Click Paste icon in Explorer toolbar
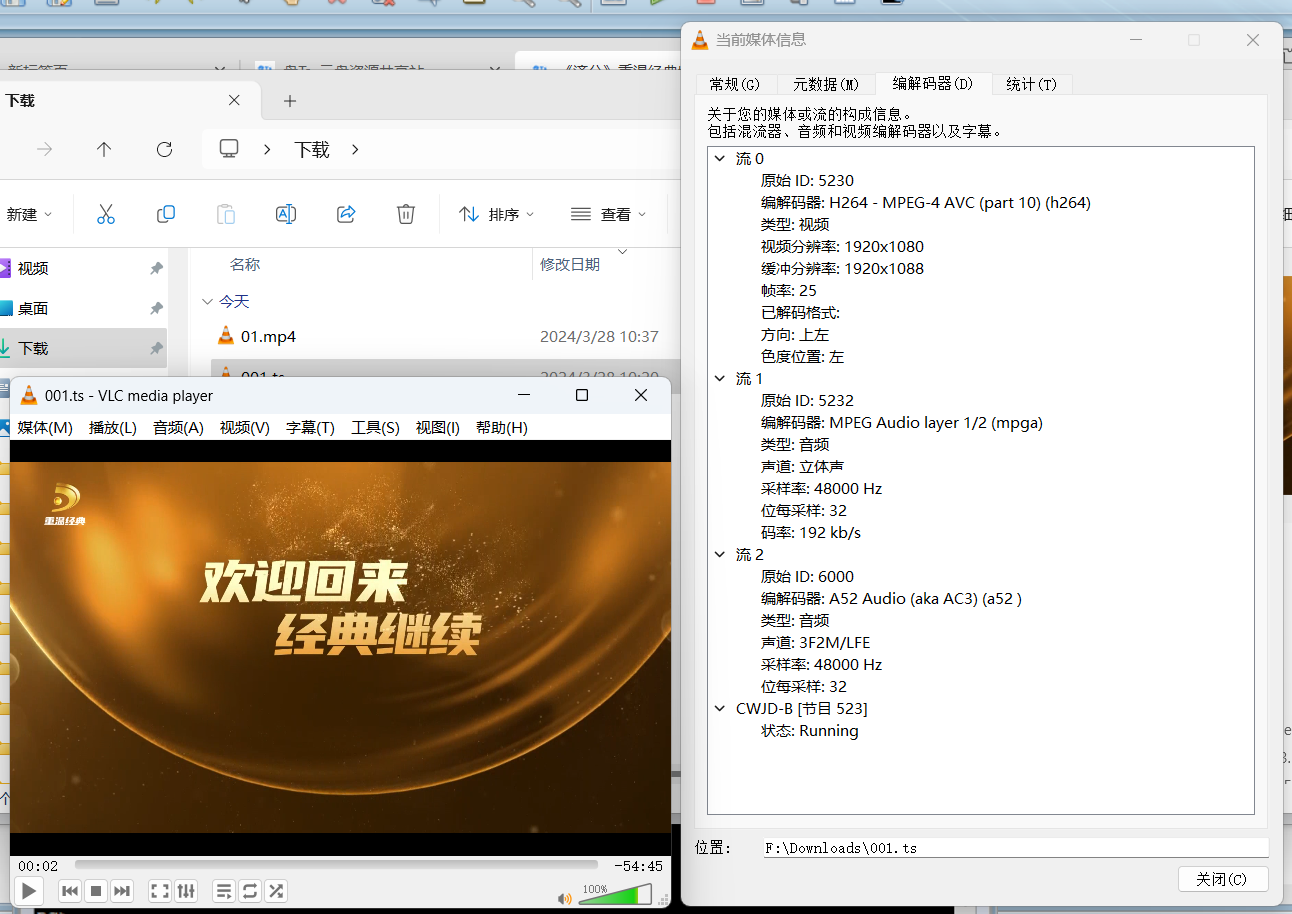This screenshot has width=1292, height=914. point(226,214)
